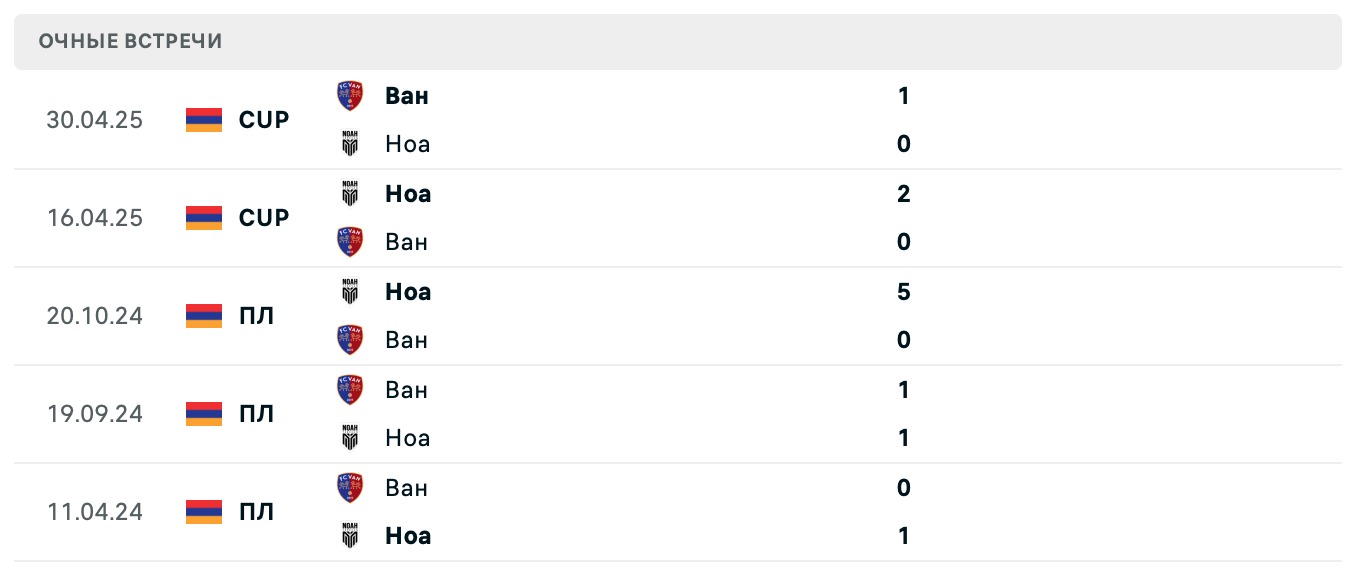Click Van logo in 11.04.24 match
This screenshot has width=1358, height=576.
[x=350, y=488]
